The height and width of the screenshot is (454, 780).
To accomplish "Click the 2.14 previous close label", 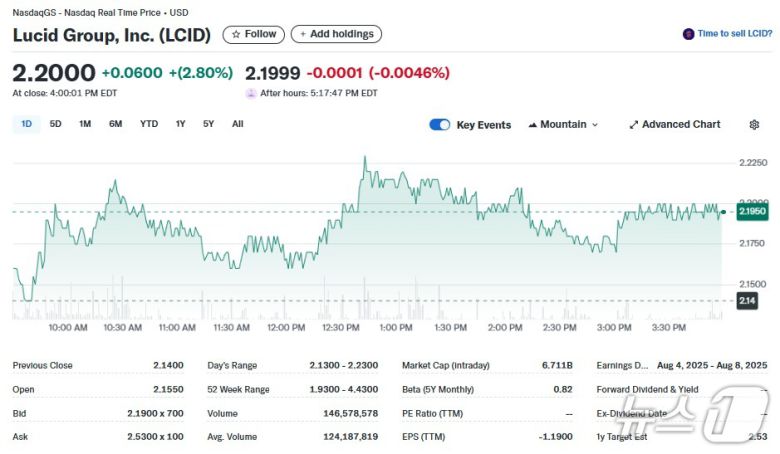I will 747,301.
